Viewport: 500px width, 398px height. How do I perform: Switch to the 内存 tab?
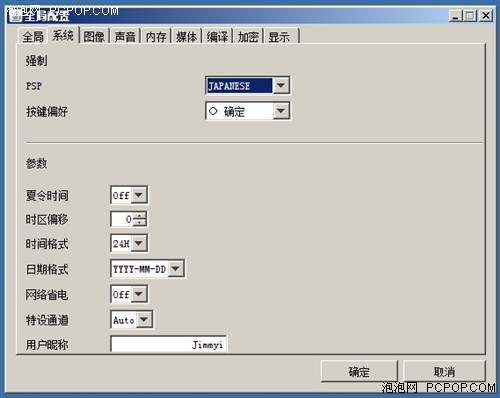156,36
